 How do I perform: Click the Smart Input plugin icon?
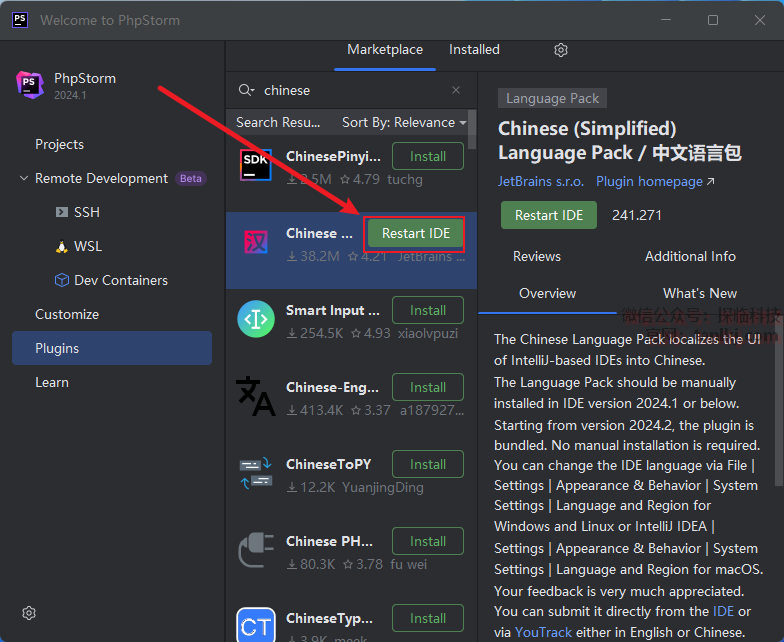point(256,320)
